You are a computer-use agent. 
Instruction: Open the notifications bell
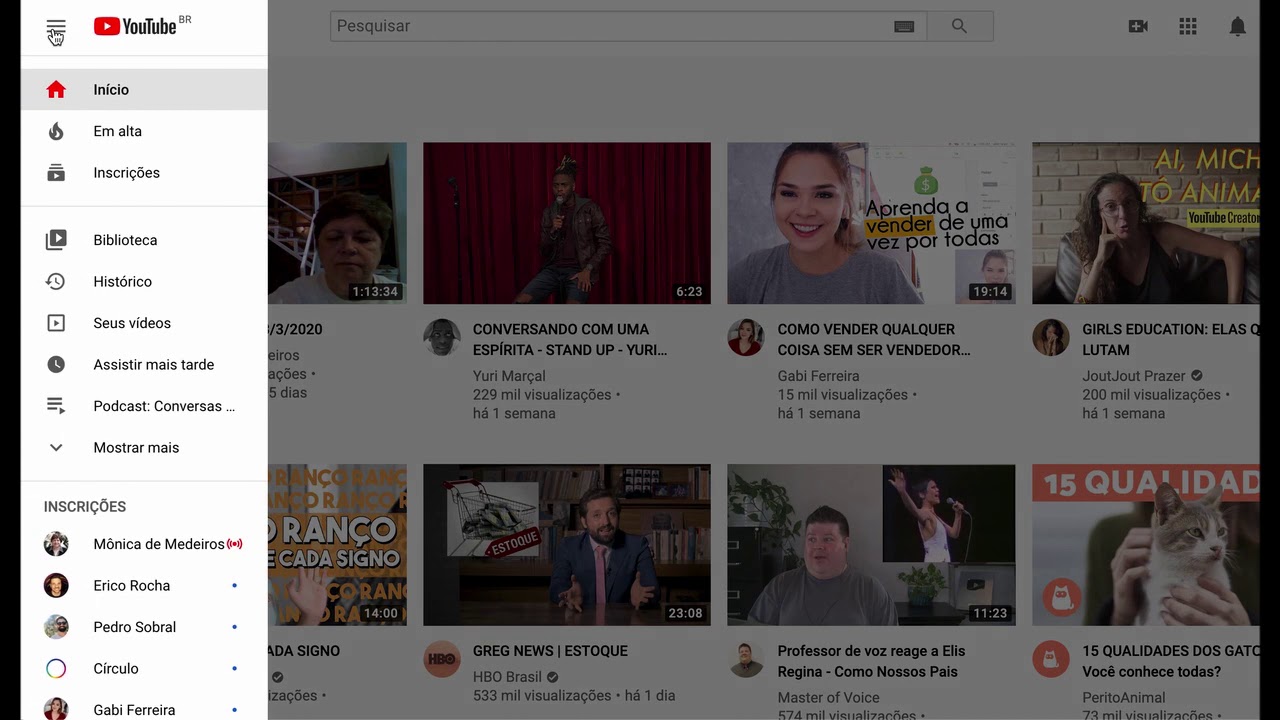pos(1238,27)
